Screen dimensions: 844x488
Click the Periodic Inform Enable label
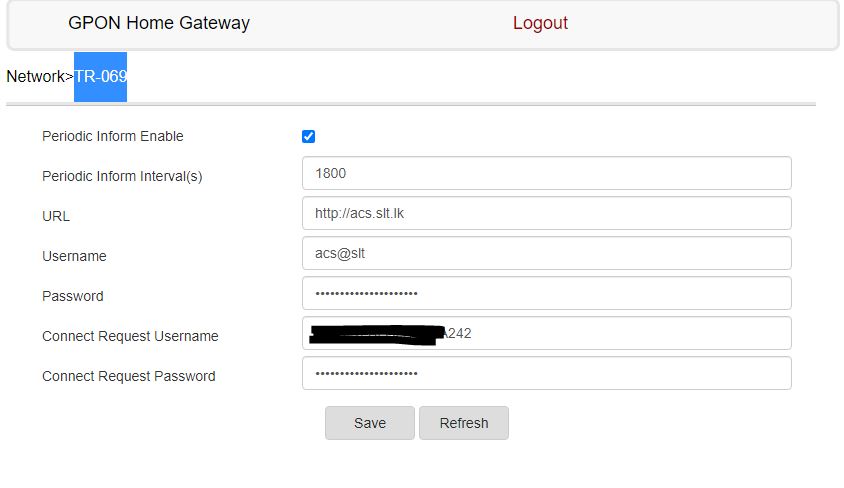[x=112, y=136]
